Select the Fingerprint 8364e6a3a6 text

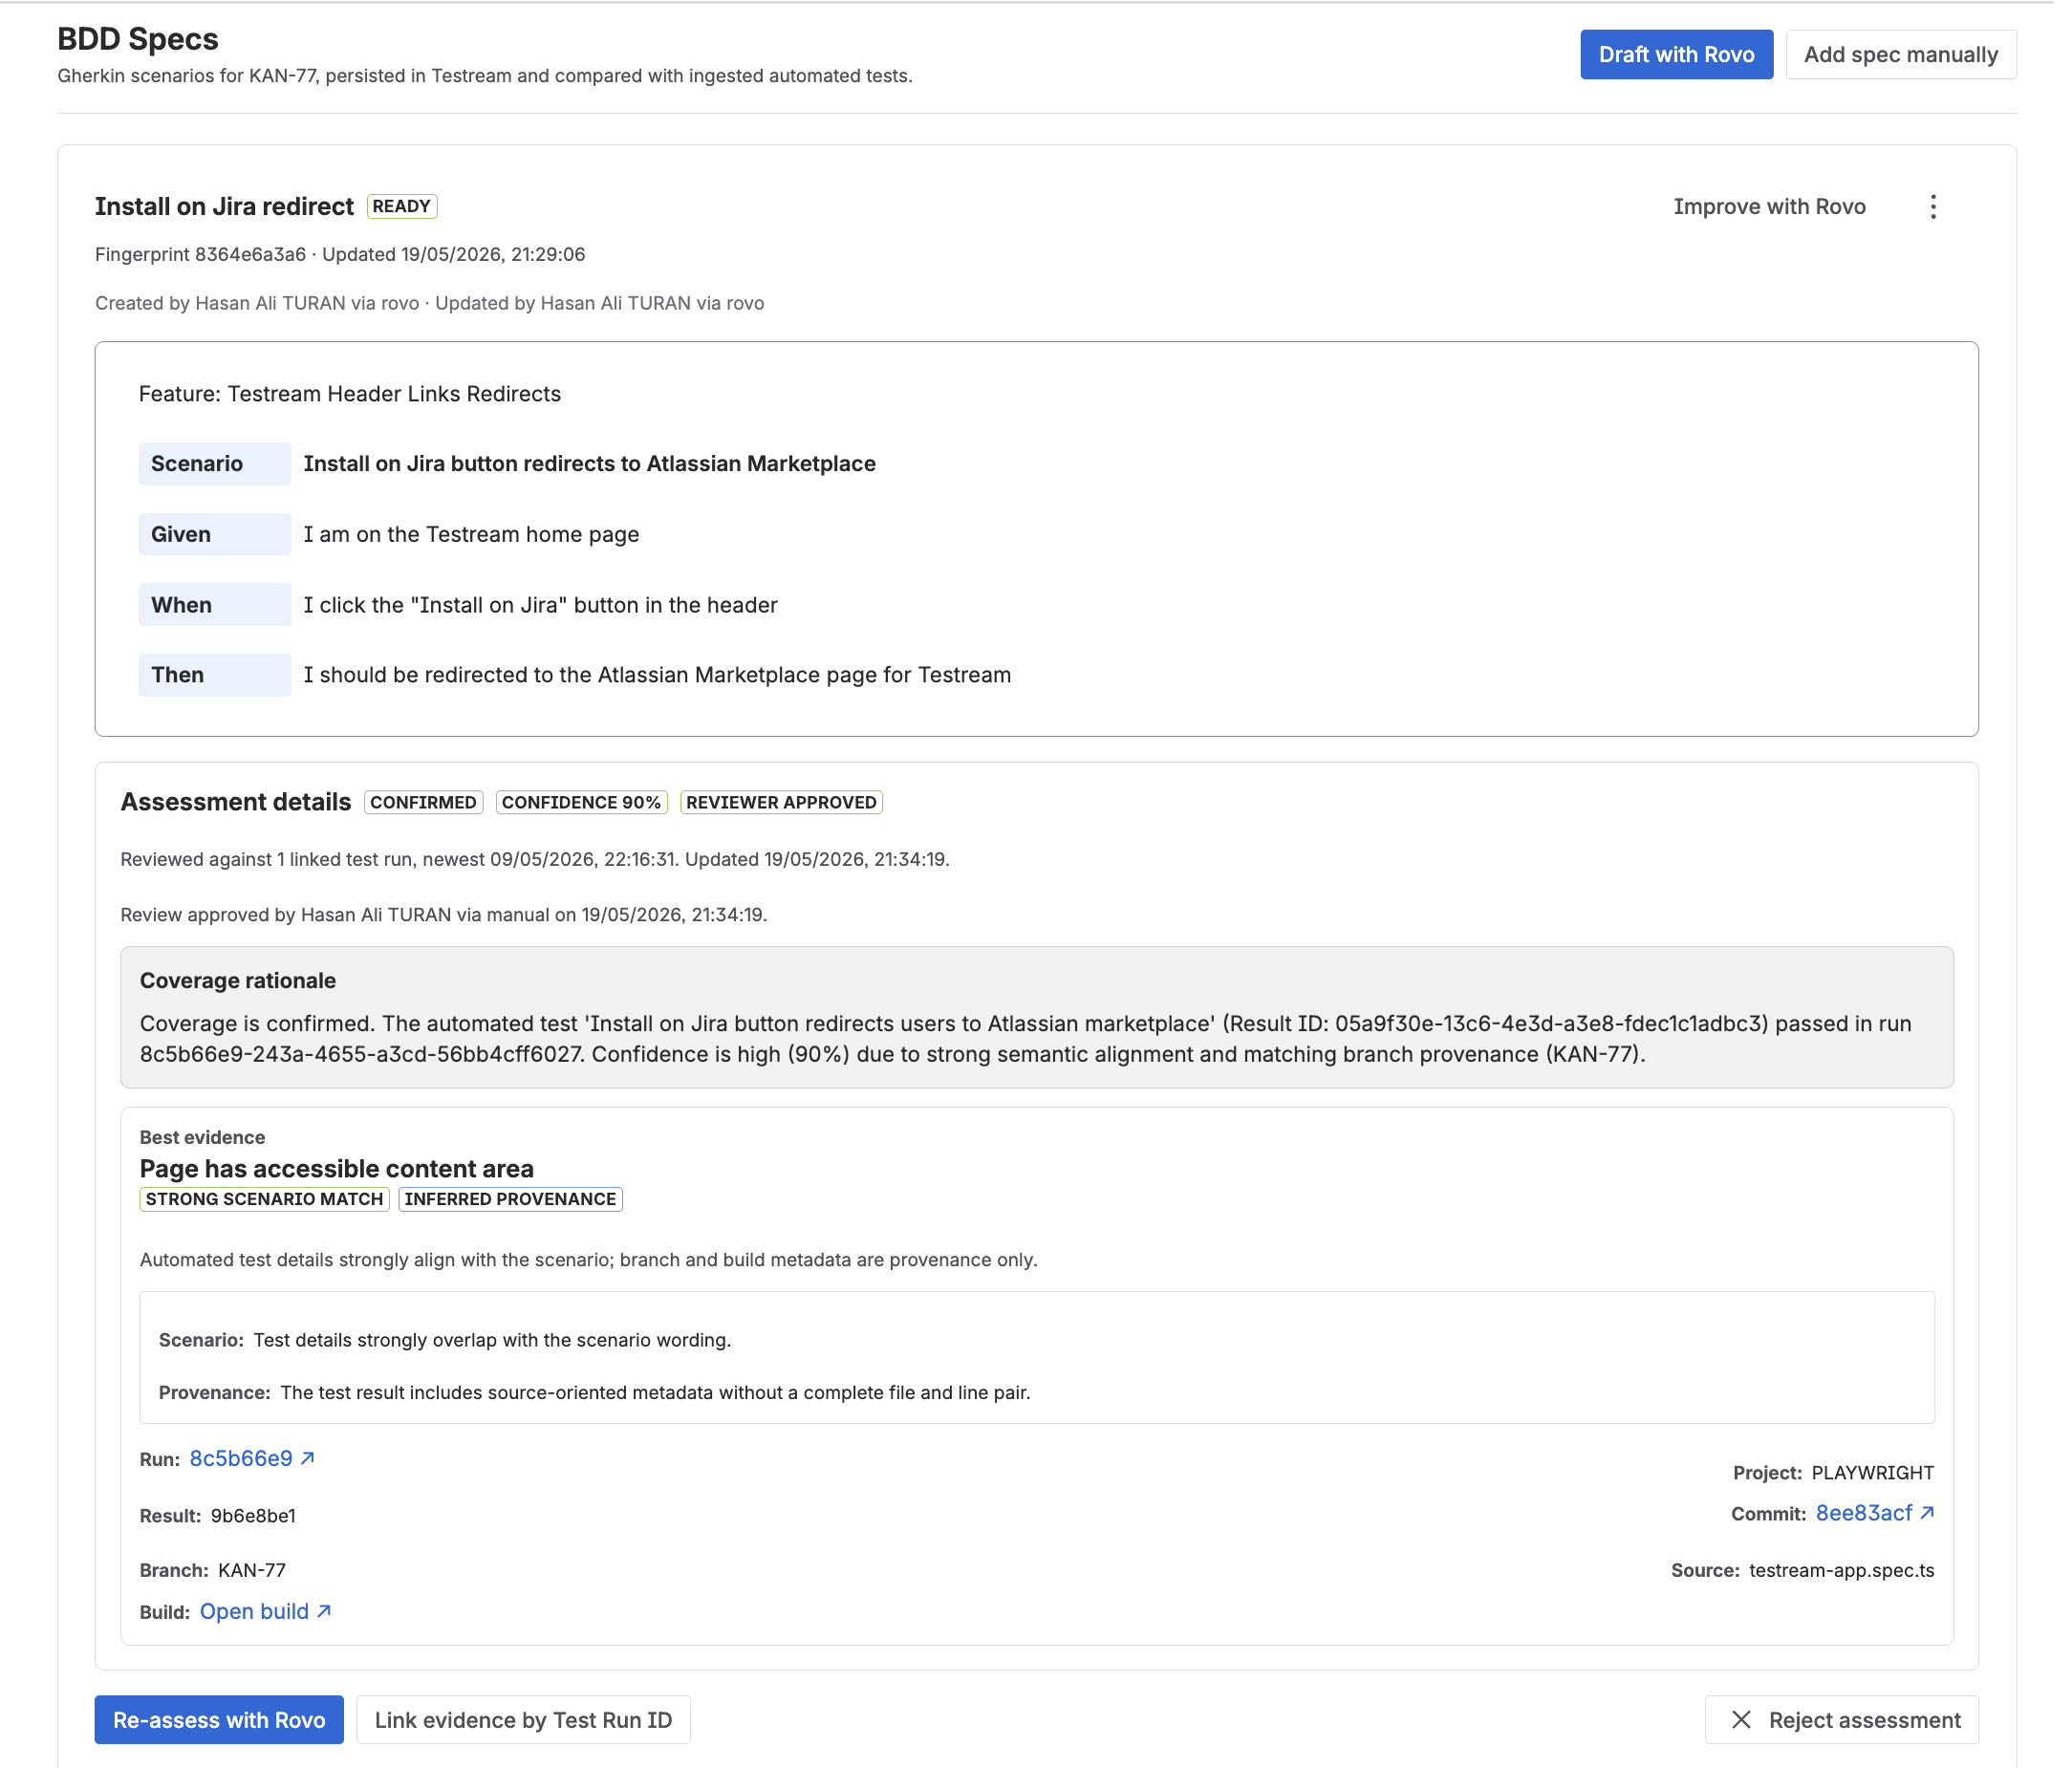point(200,254)
